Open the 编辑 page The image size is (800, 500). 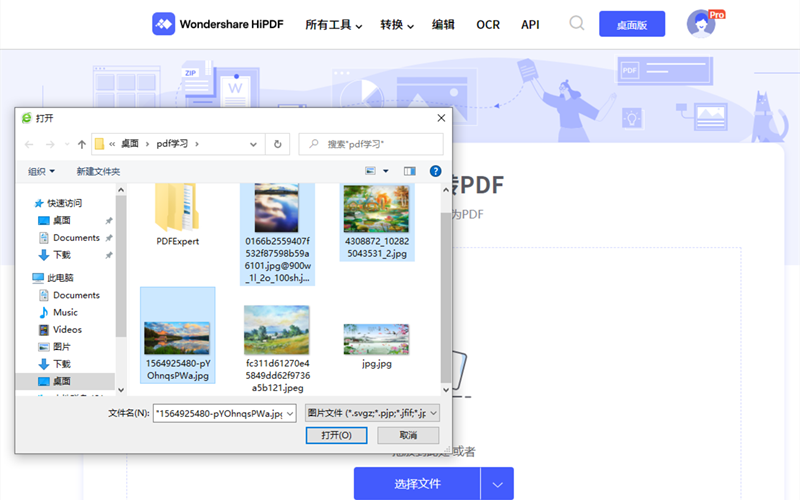[443, 24]
